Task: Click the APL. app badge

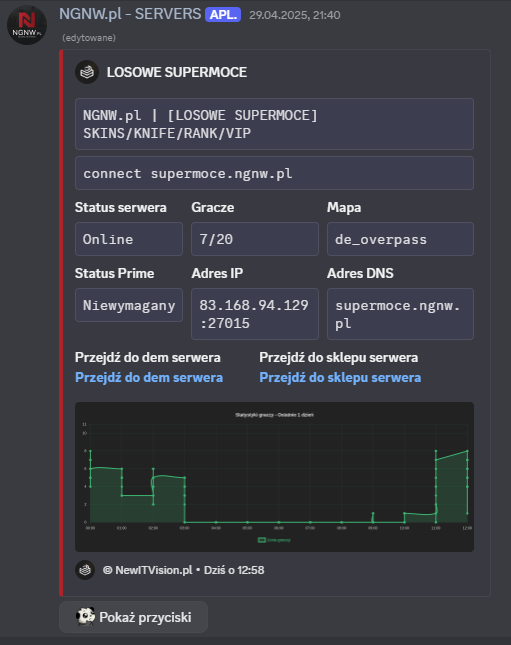Action: tap(223, 15)
